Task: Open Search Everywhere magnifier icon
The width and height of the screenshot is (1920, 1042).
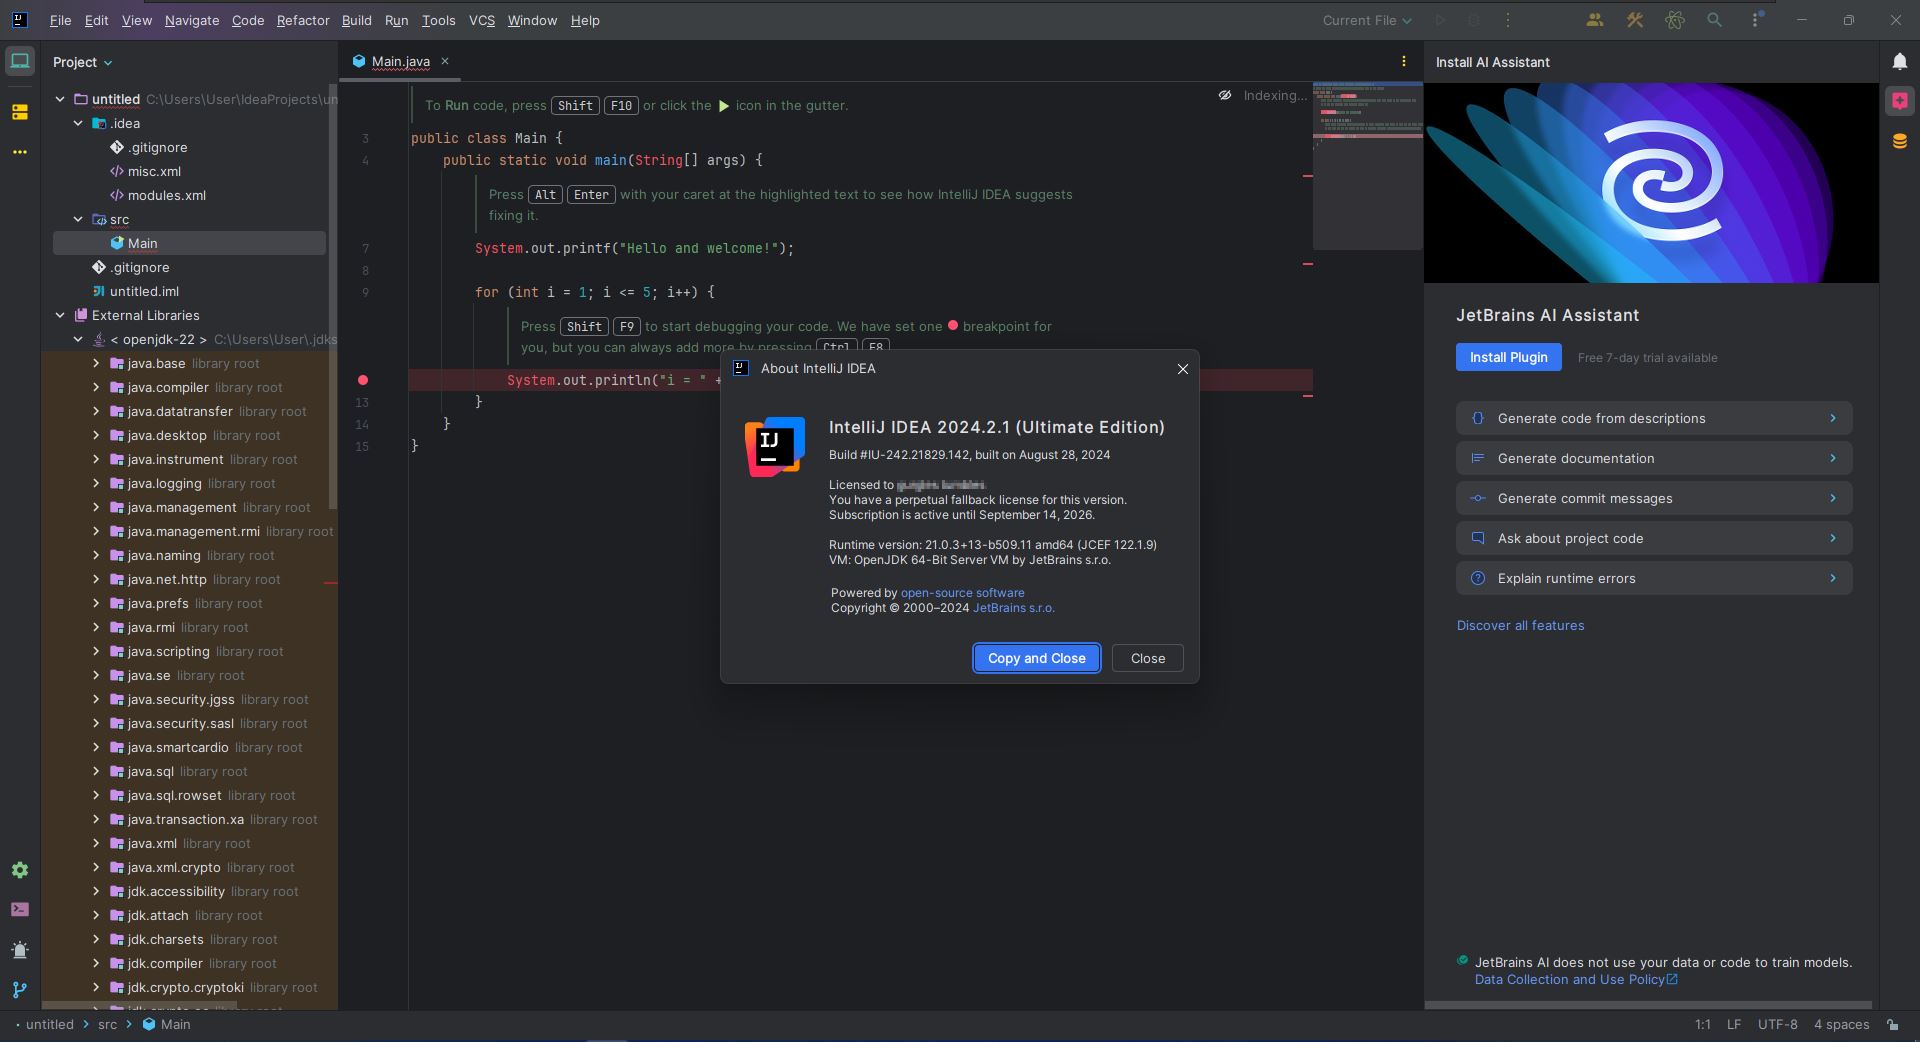Action: (1715, 20)
